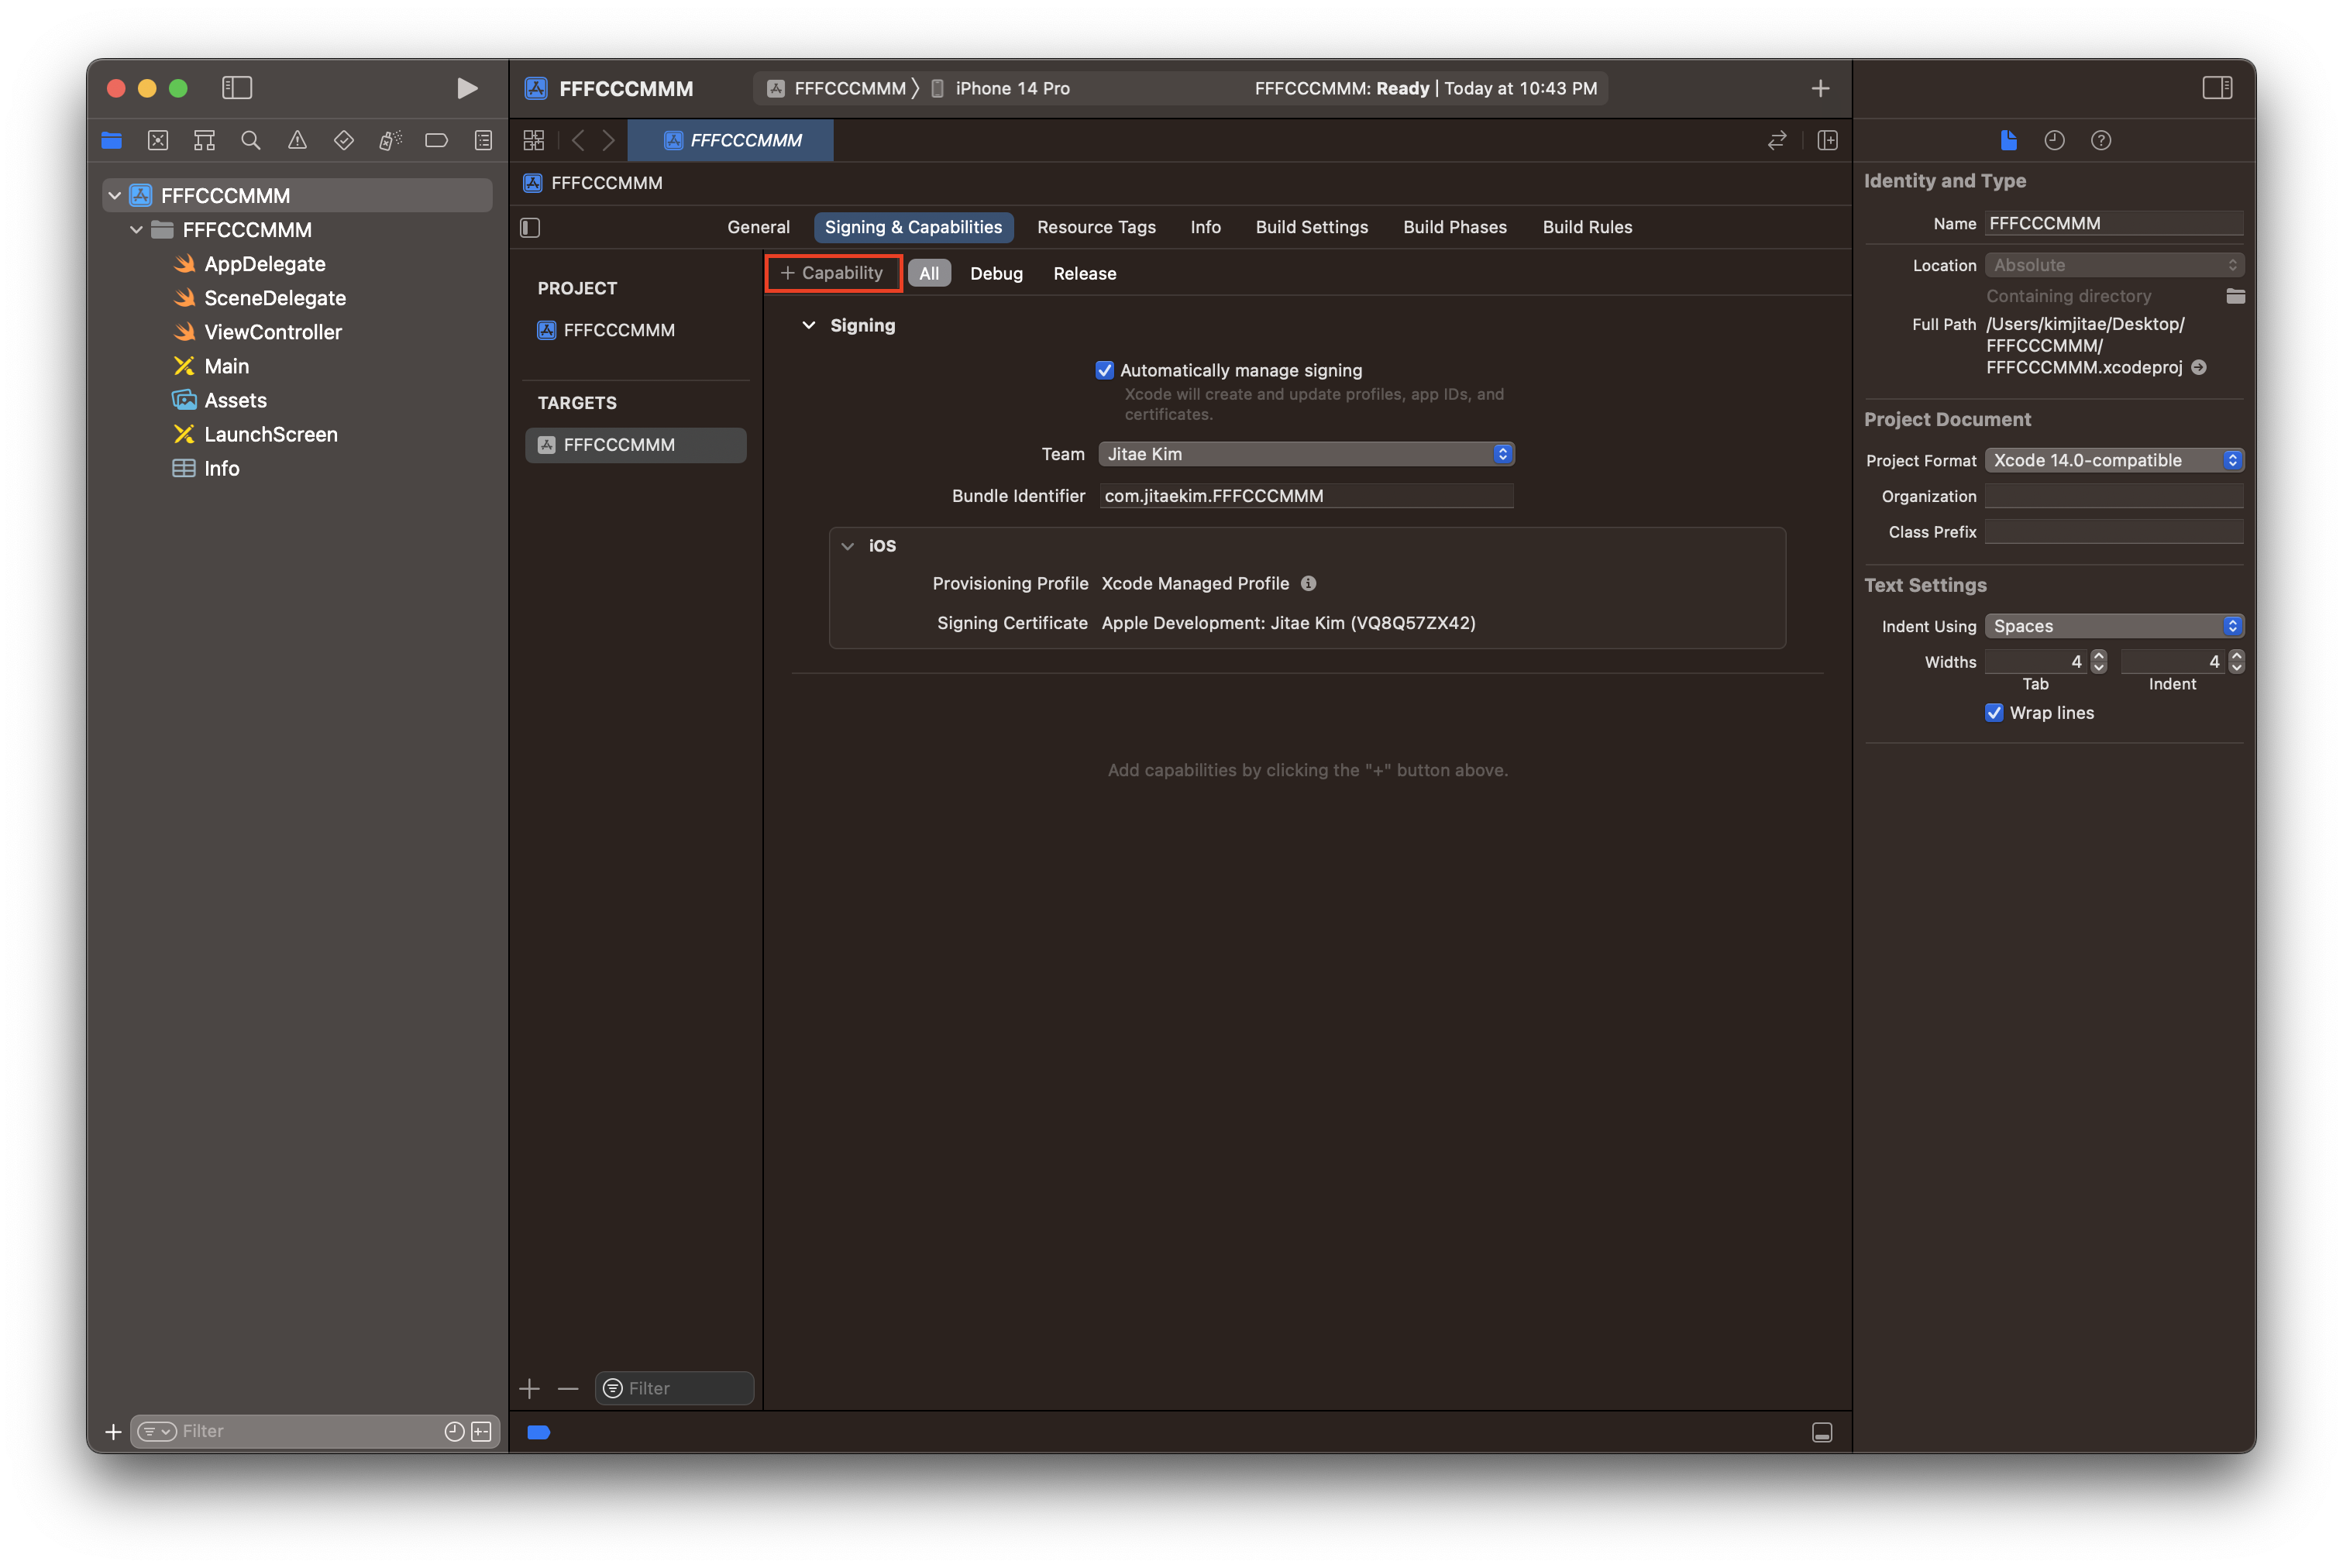Screen dimensions: 2343x1568
Task: Switch to the General tab
Action: pyautogui.click(x=758, y=227)
